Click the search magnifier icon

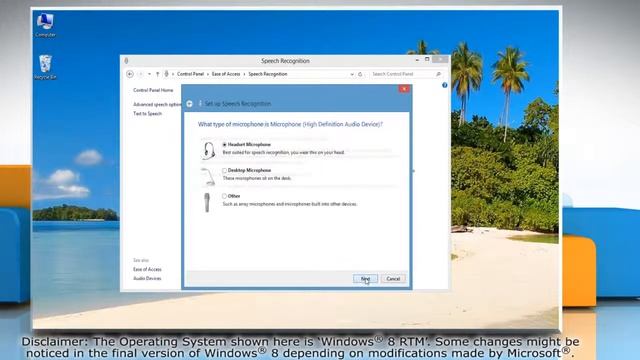click(438, 74)
